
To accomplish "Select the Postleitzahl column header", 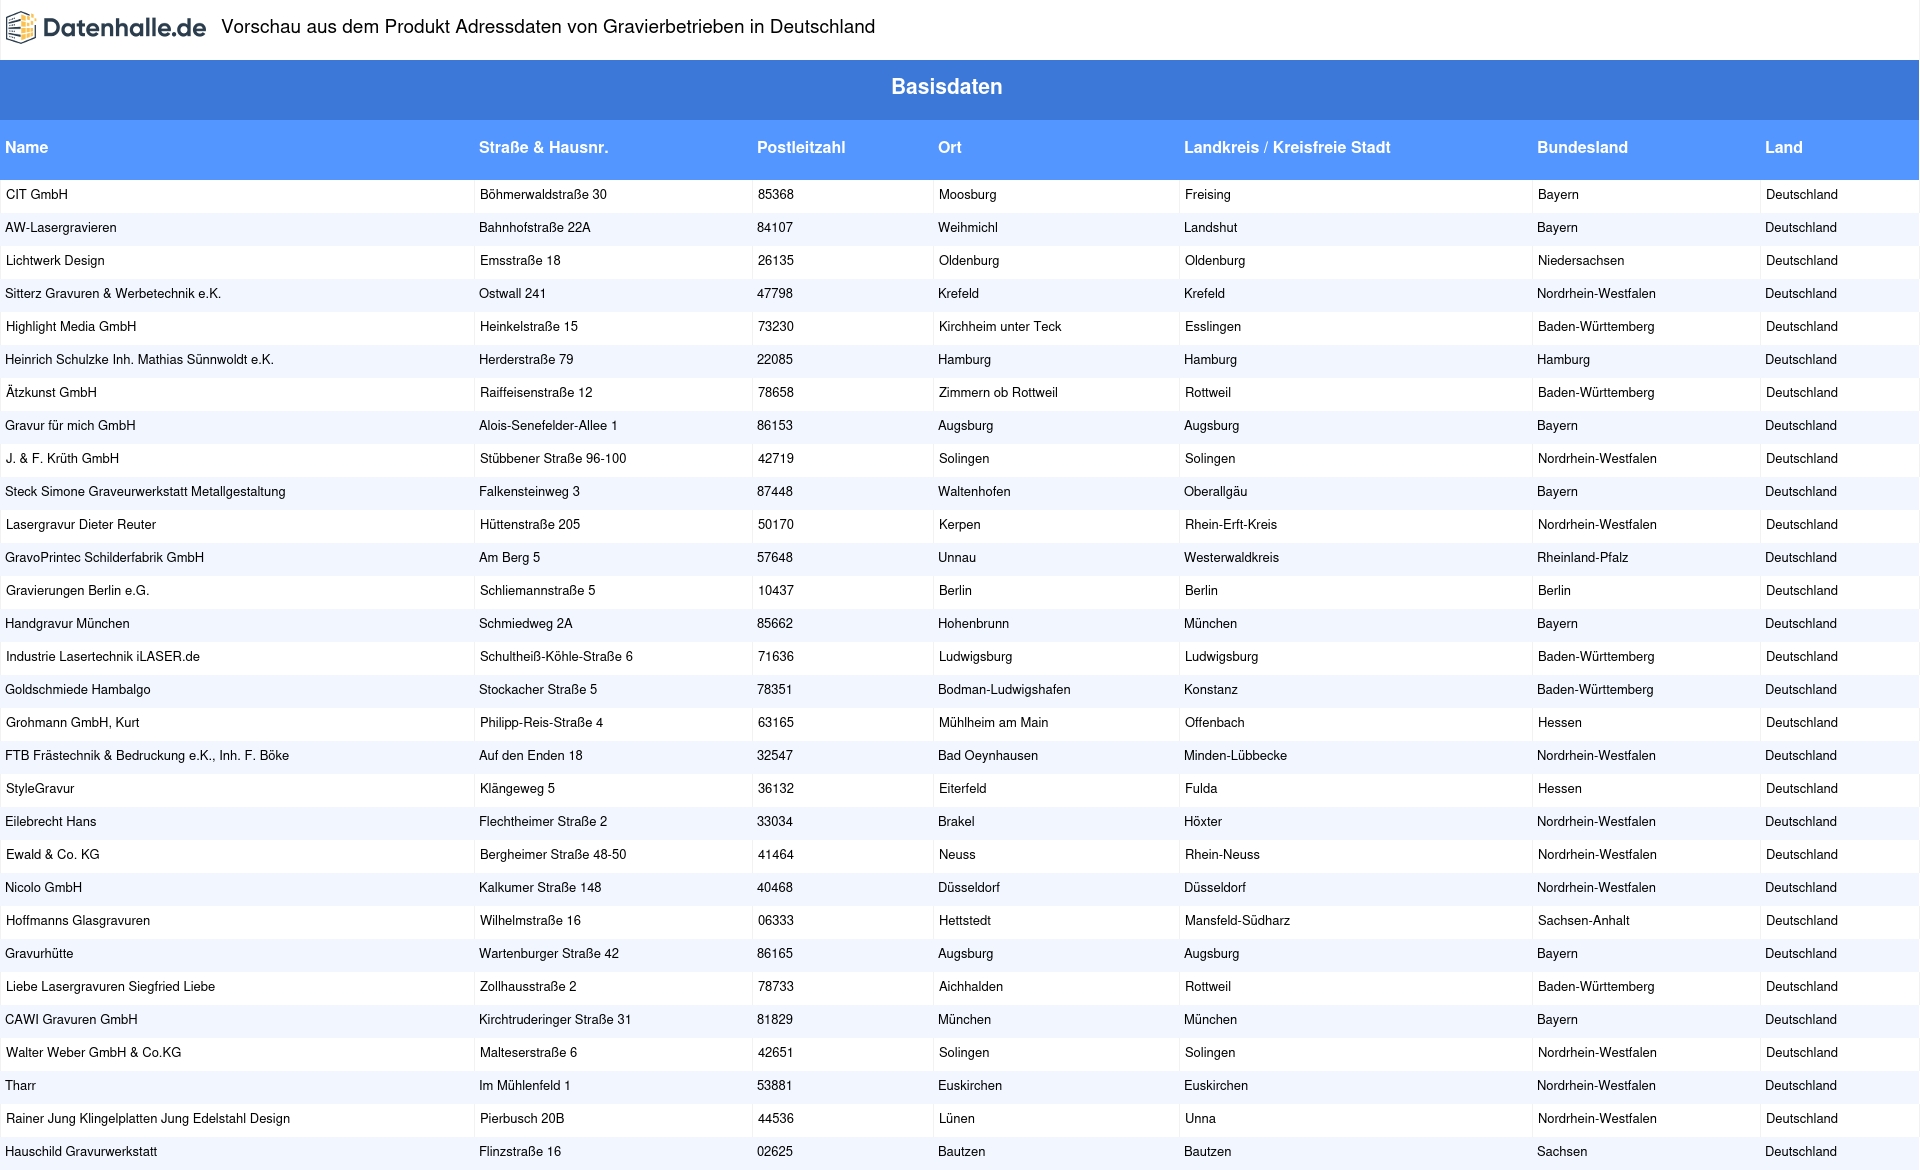I will click(x=801, y=147).
